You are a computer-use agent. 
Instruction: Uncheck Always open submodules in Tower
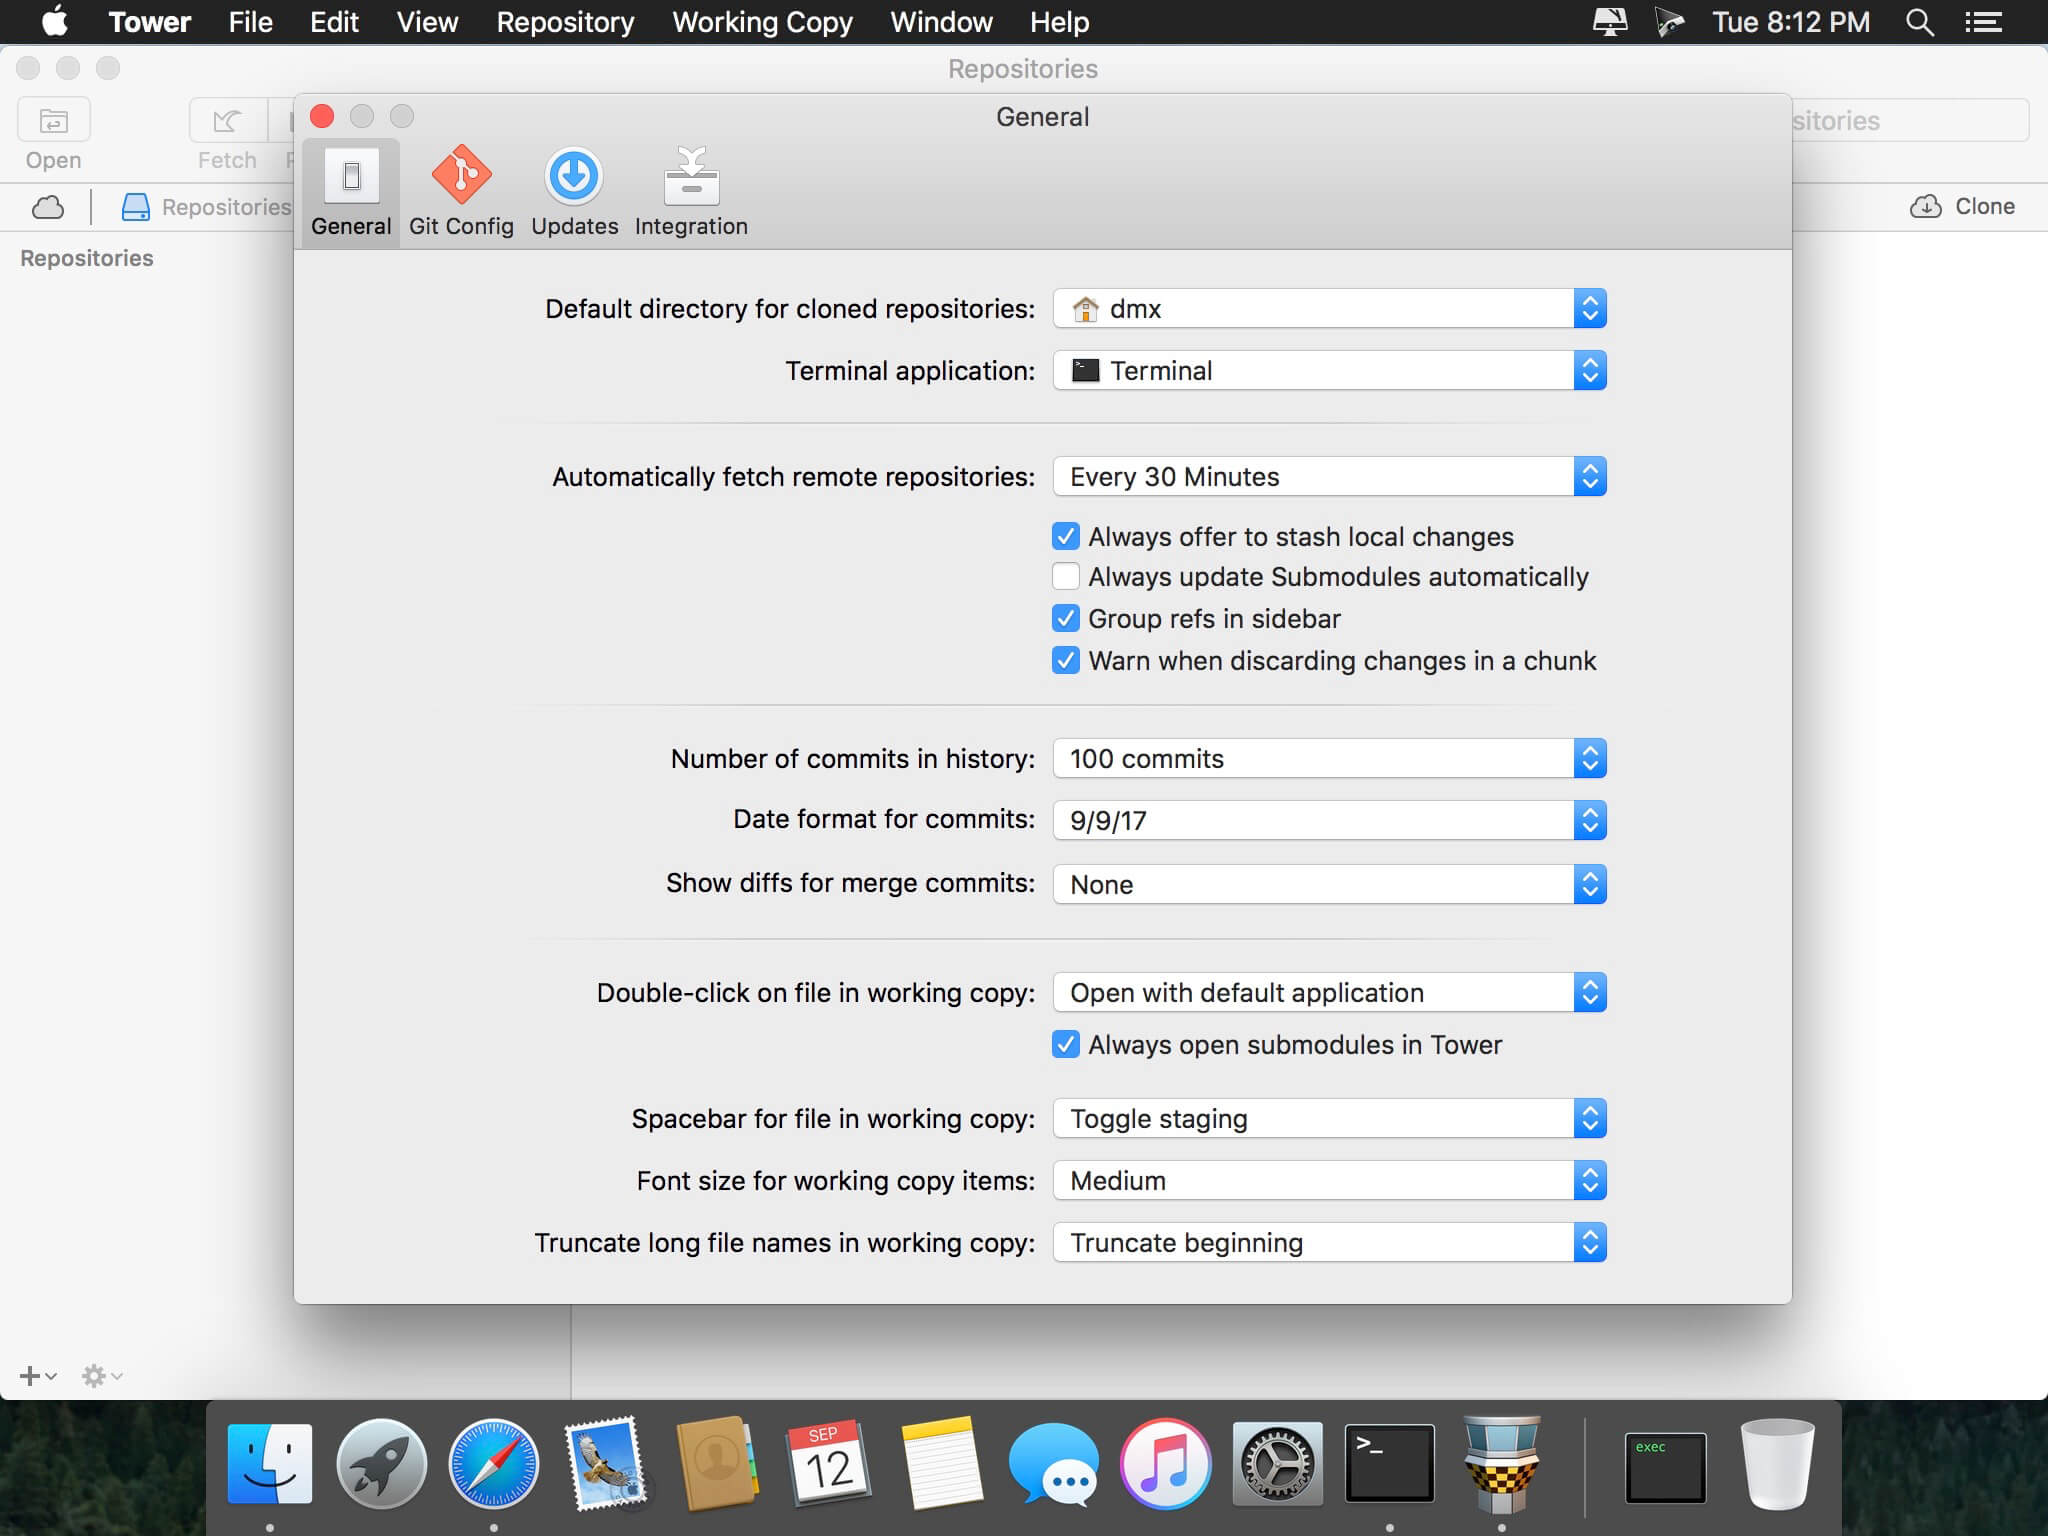click(1066, 1045)
